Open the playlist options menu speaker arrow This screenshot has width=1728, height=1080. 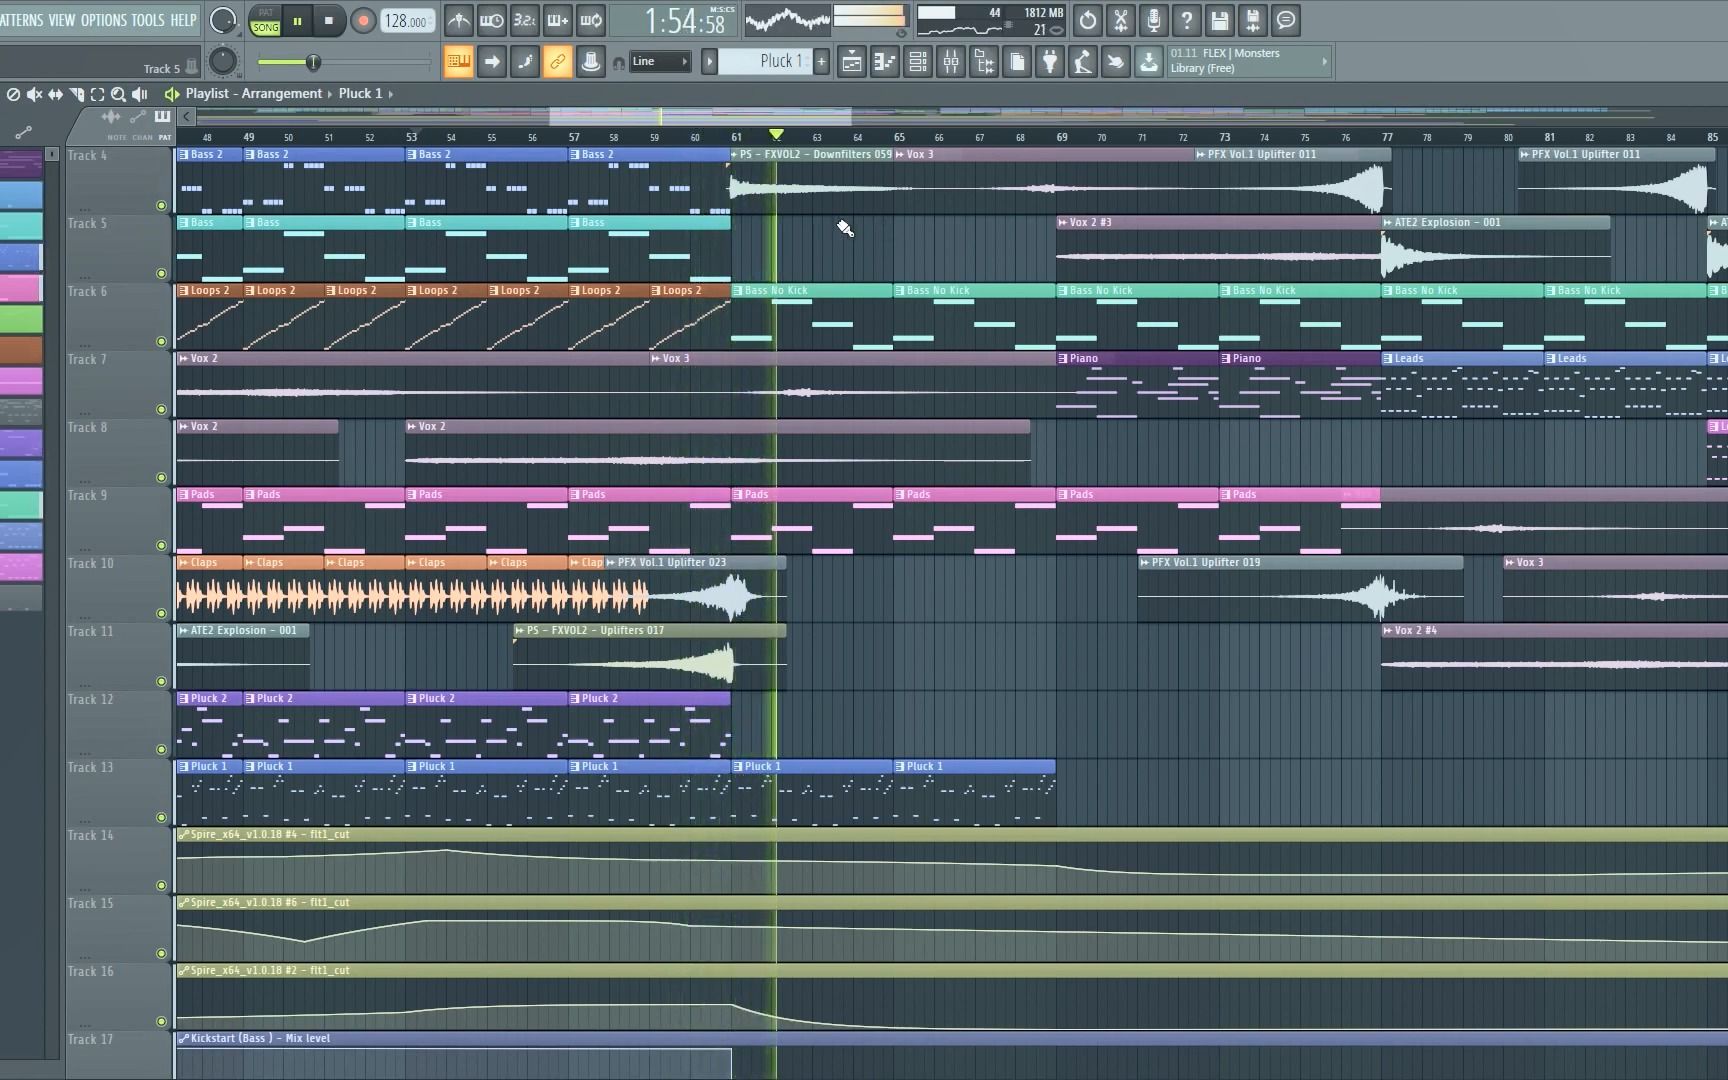click(x=172, y=94)
